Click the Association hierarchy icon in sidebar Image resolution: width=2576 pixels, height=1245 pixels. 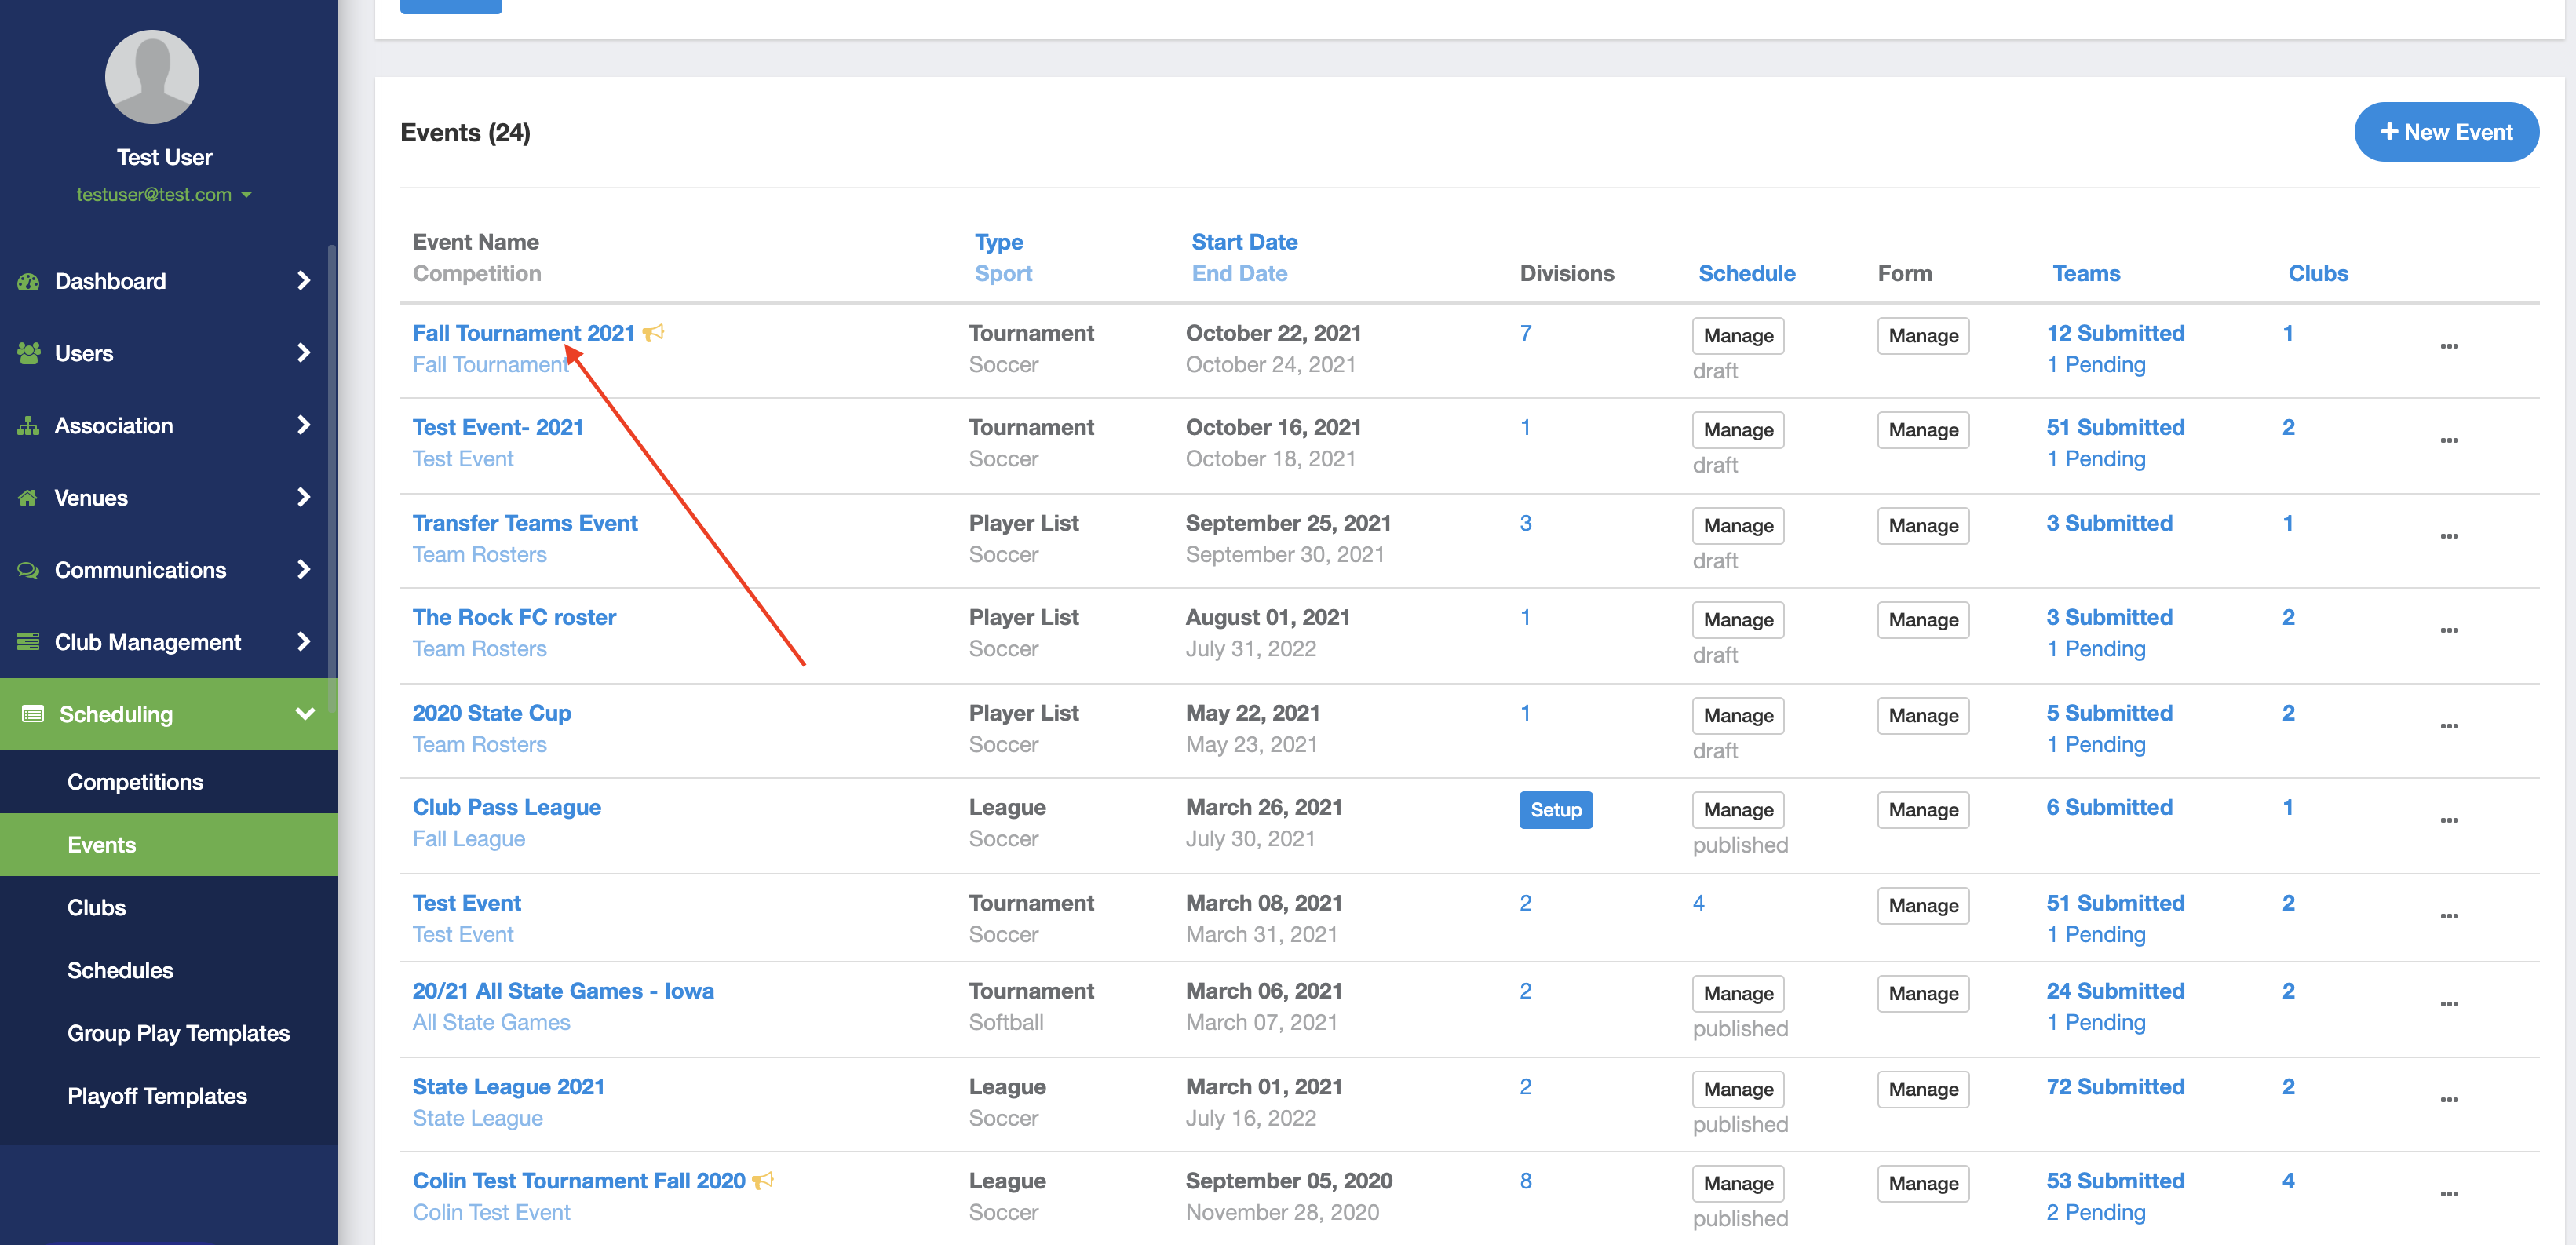coord(28,425)
